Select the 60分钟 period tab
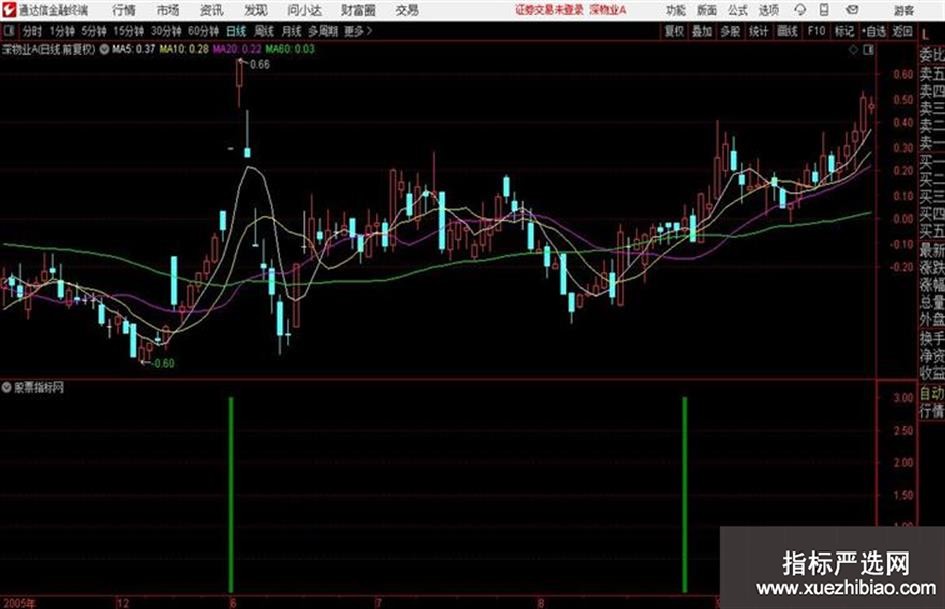 (203, 31)
